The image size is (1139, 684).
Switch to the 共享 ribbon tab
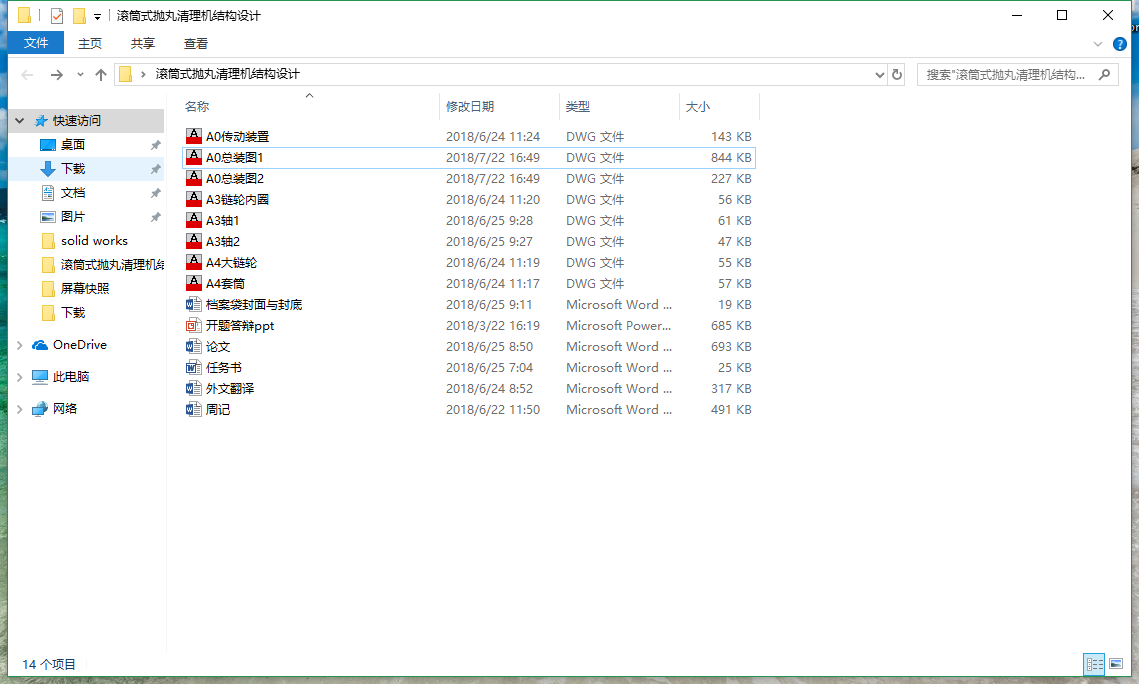(143, 44)
